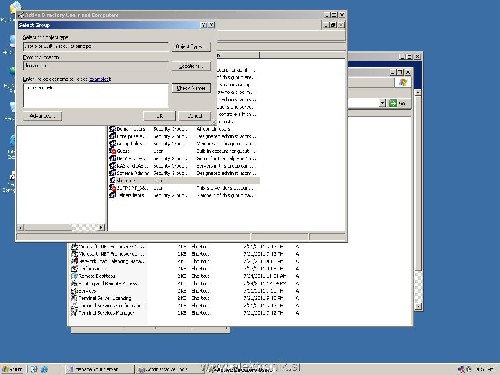
Task: Open Terminal Server Licensing icon
Action: coord(74,298)
